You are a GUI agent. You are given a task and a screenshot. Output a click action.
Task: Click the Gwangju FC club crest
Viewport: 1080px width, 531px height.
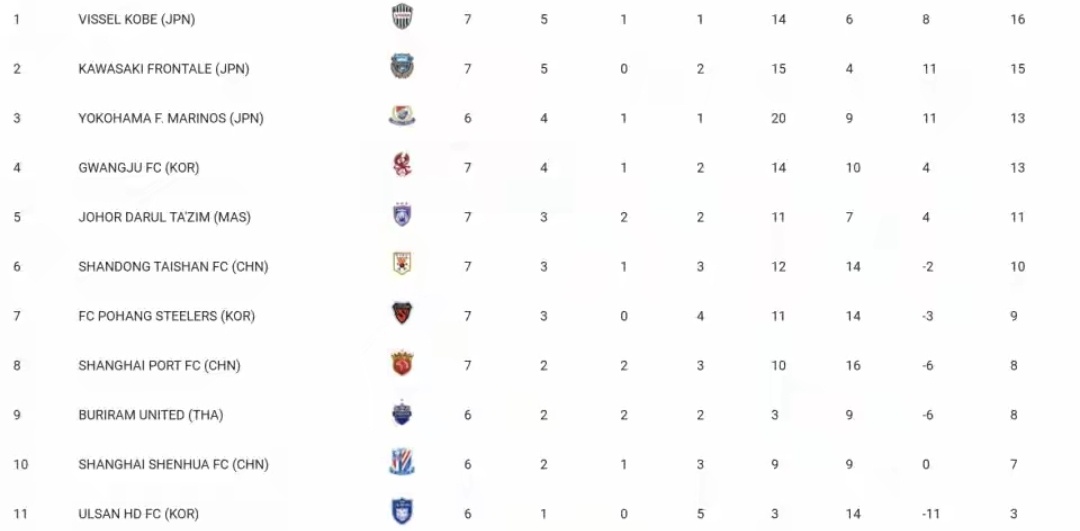(x=402, y=166)
